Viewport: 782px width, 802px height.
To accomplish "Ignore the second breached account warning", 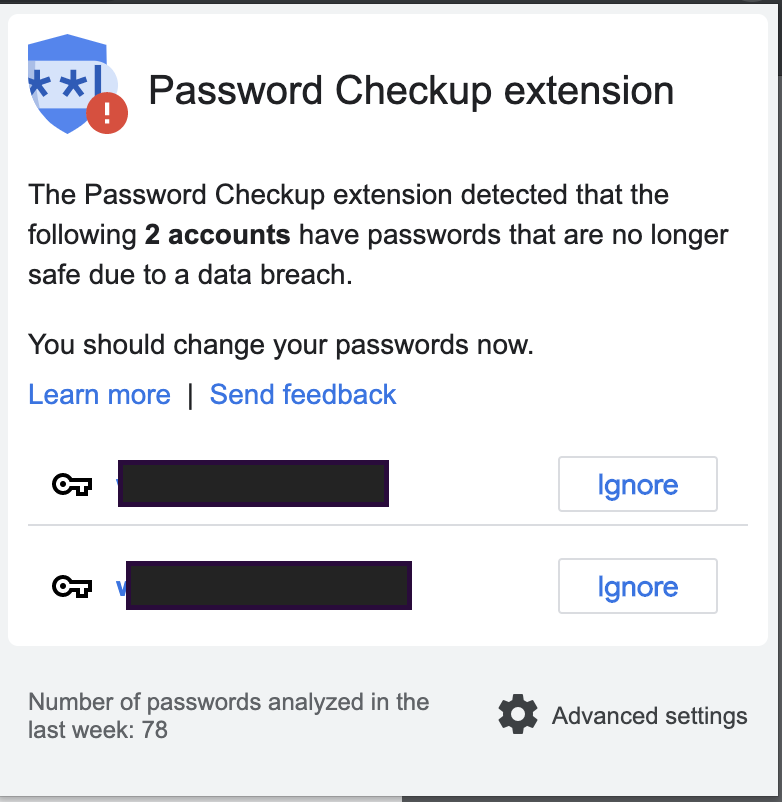I will click(x=637, y=586).
